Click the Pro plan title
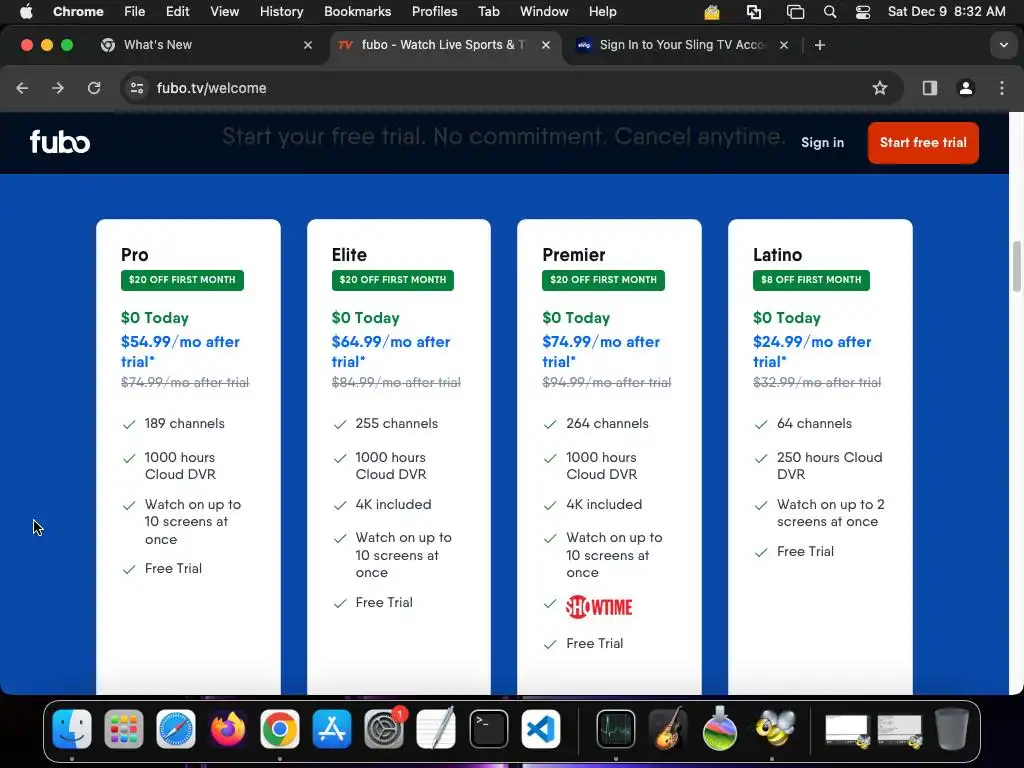Image resolution: width=1024 pixels, height=768 pixels. point(135,255)
